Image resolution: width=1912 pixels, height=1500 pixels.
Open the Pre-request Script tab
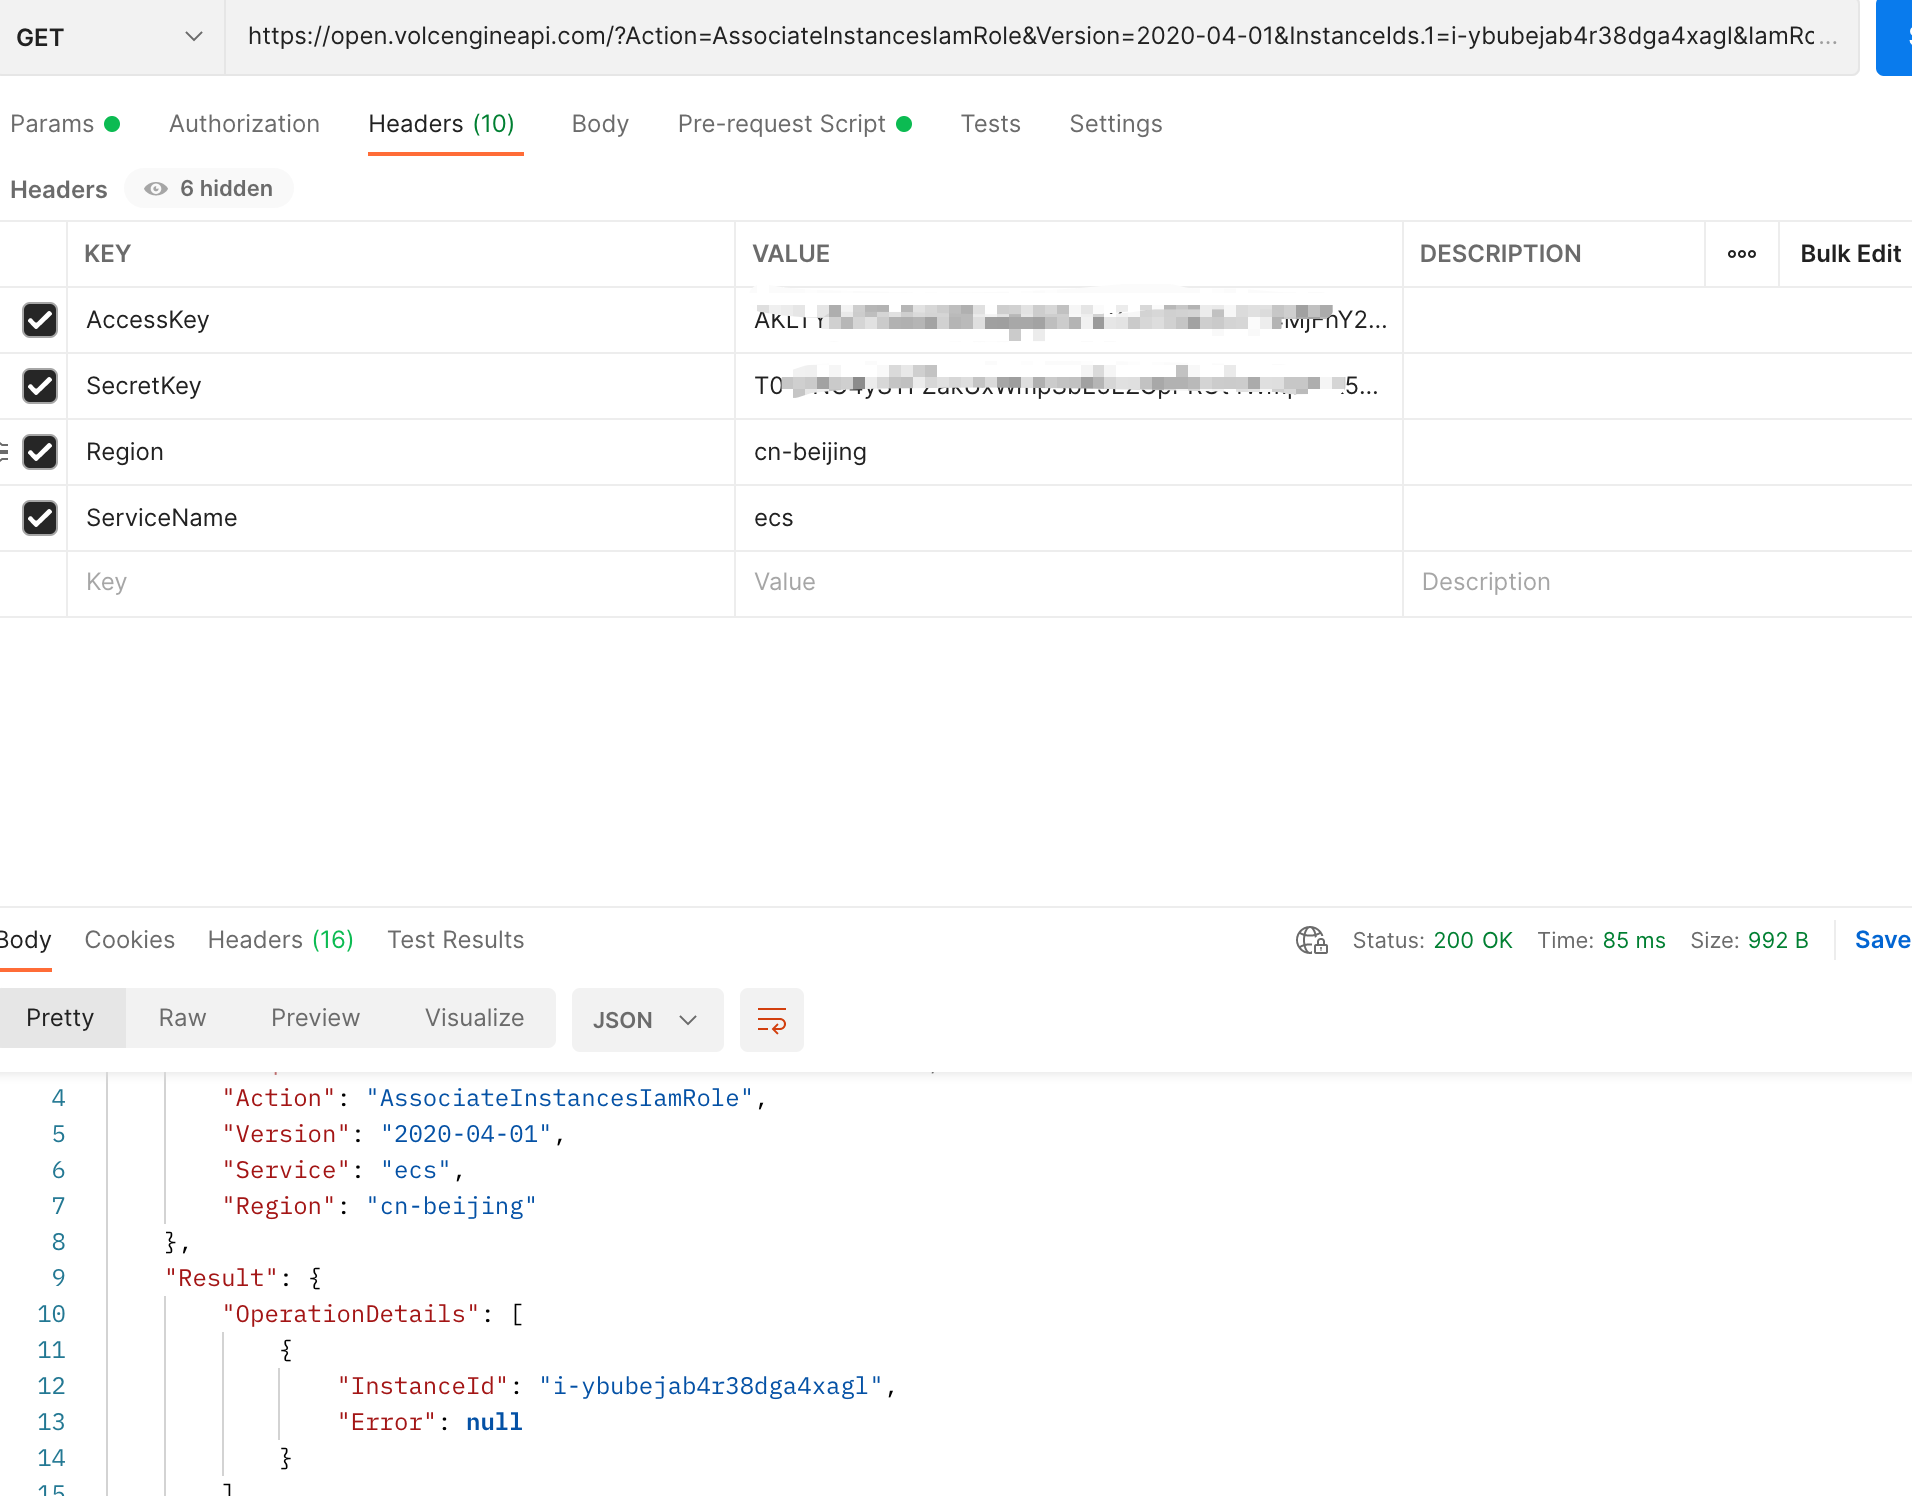tap(795, 124)
